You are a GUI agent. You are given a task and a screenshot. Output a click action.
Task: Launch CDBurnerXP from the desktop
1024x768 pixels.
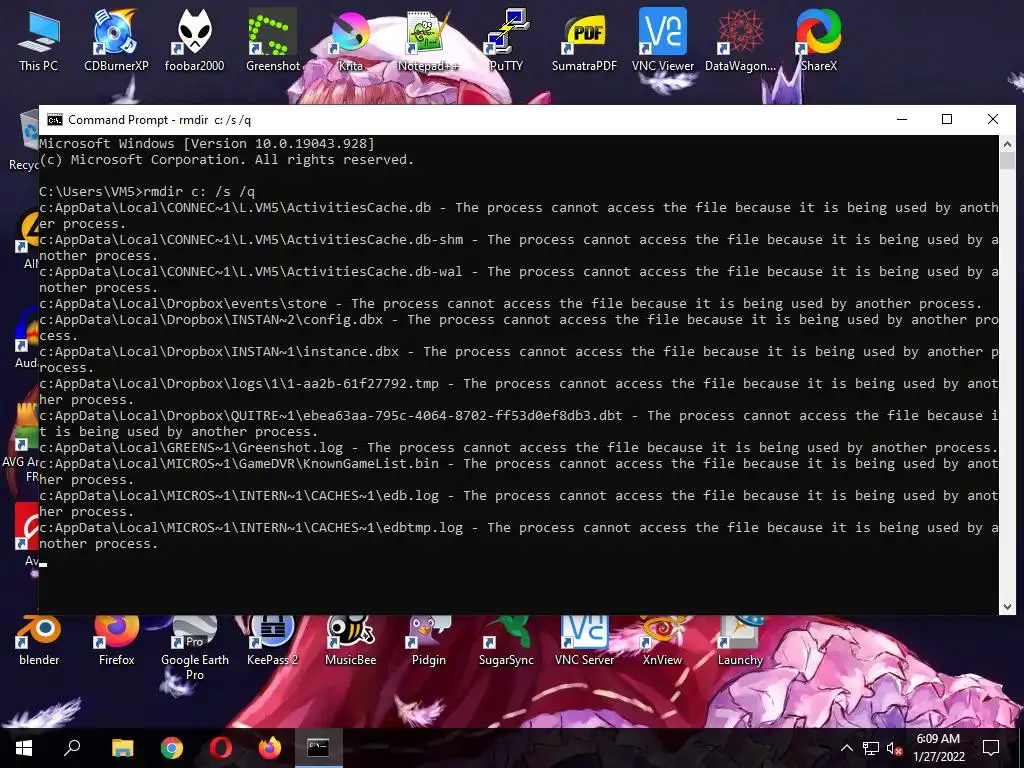click(x=116, y=40)
